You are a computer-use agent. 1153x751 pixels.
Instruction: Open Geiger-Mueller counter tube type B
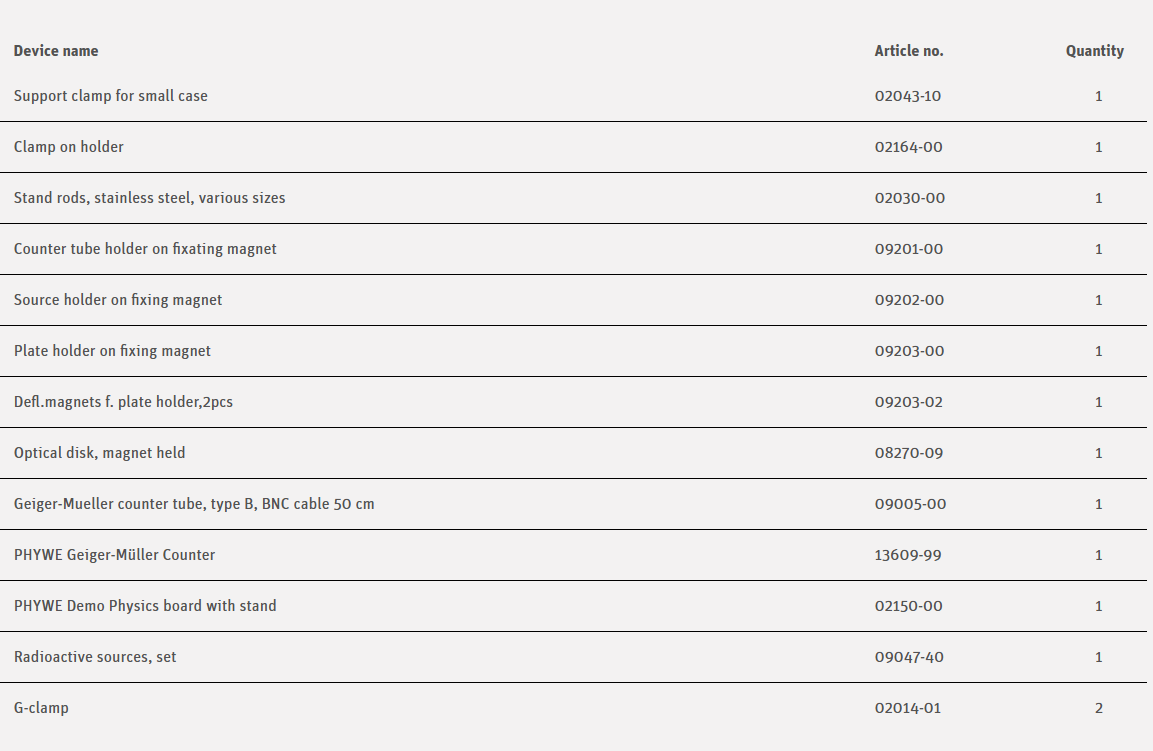[x=194, y=504]
